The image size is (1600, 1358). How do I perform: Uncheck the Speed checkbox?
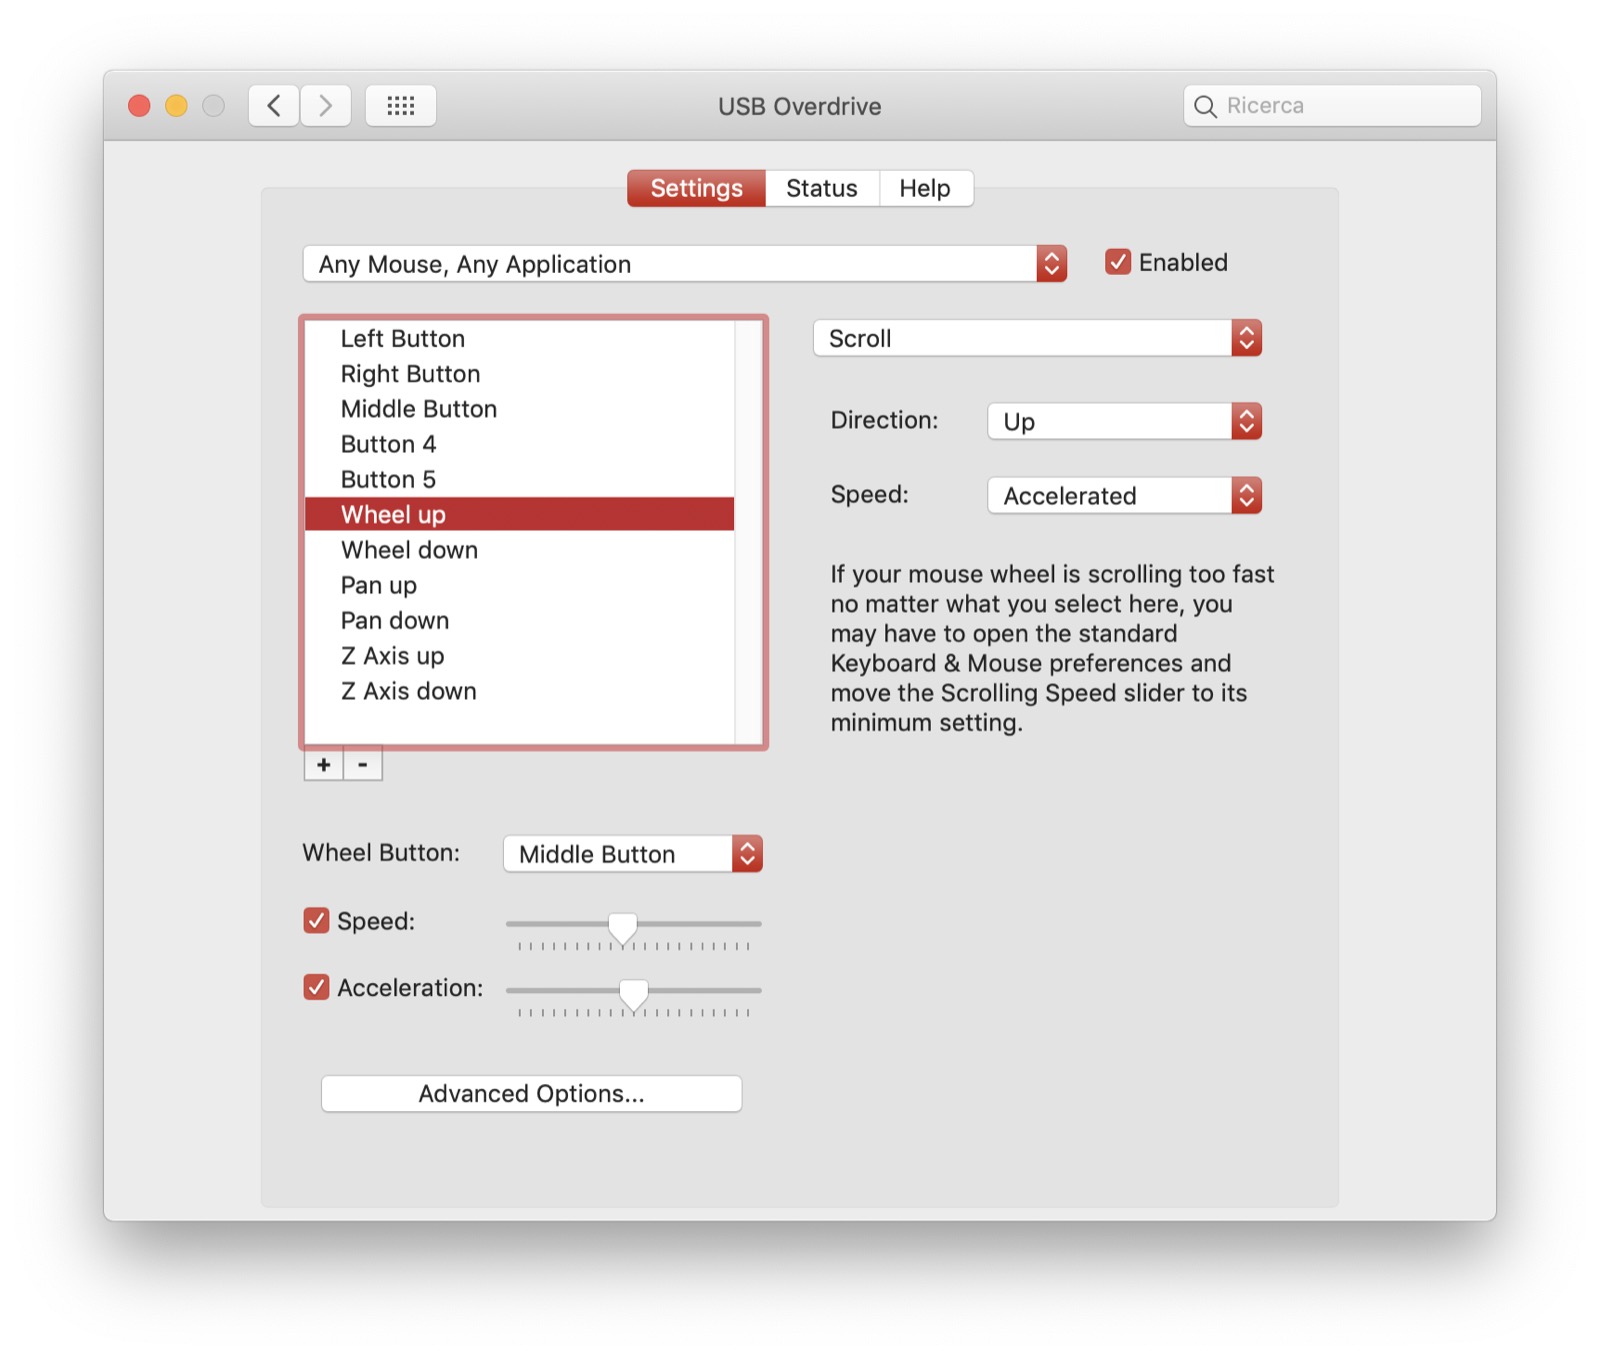point(316,920)
